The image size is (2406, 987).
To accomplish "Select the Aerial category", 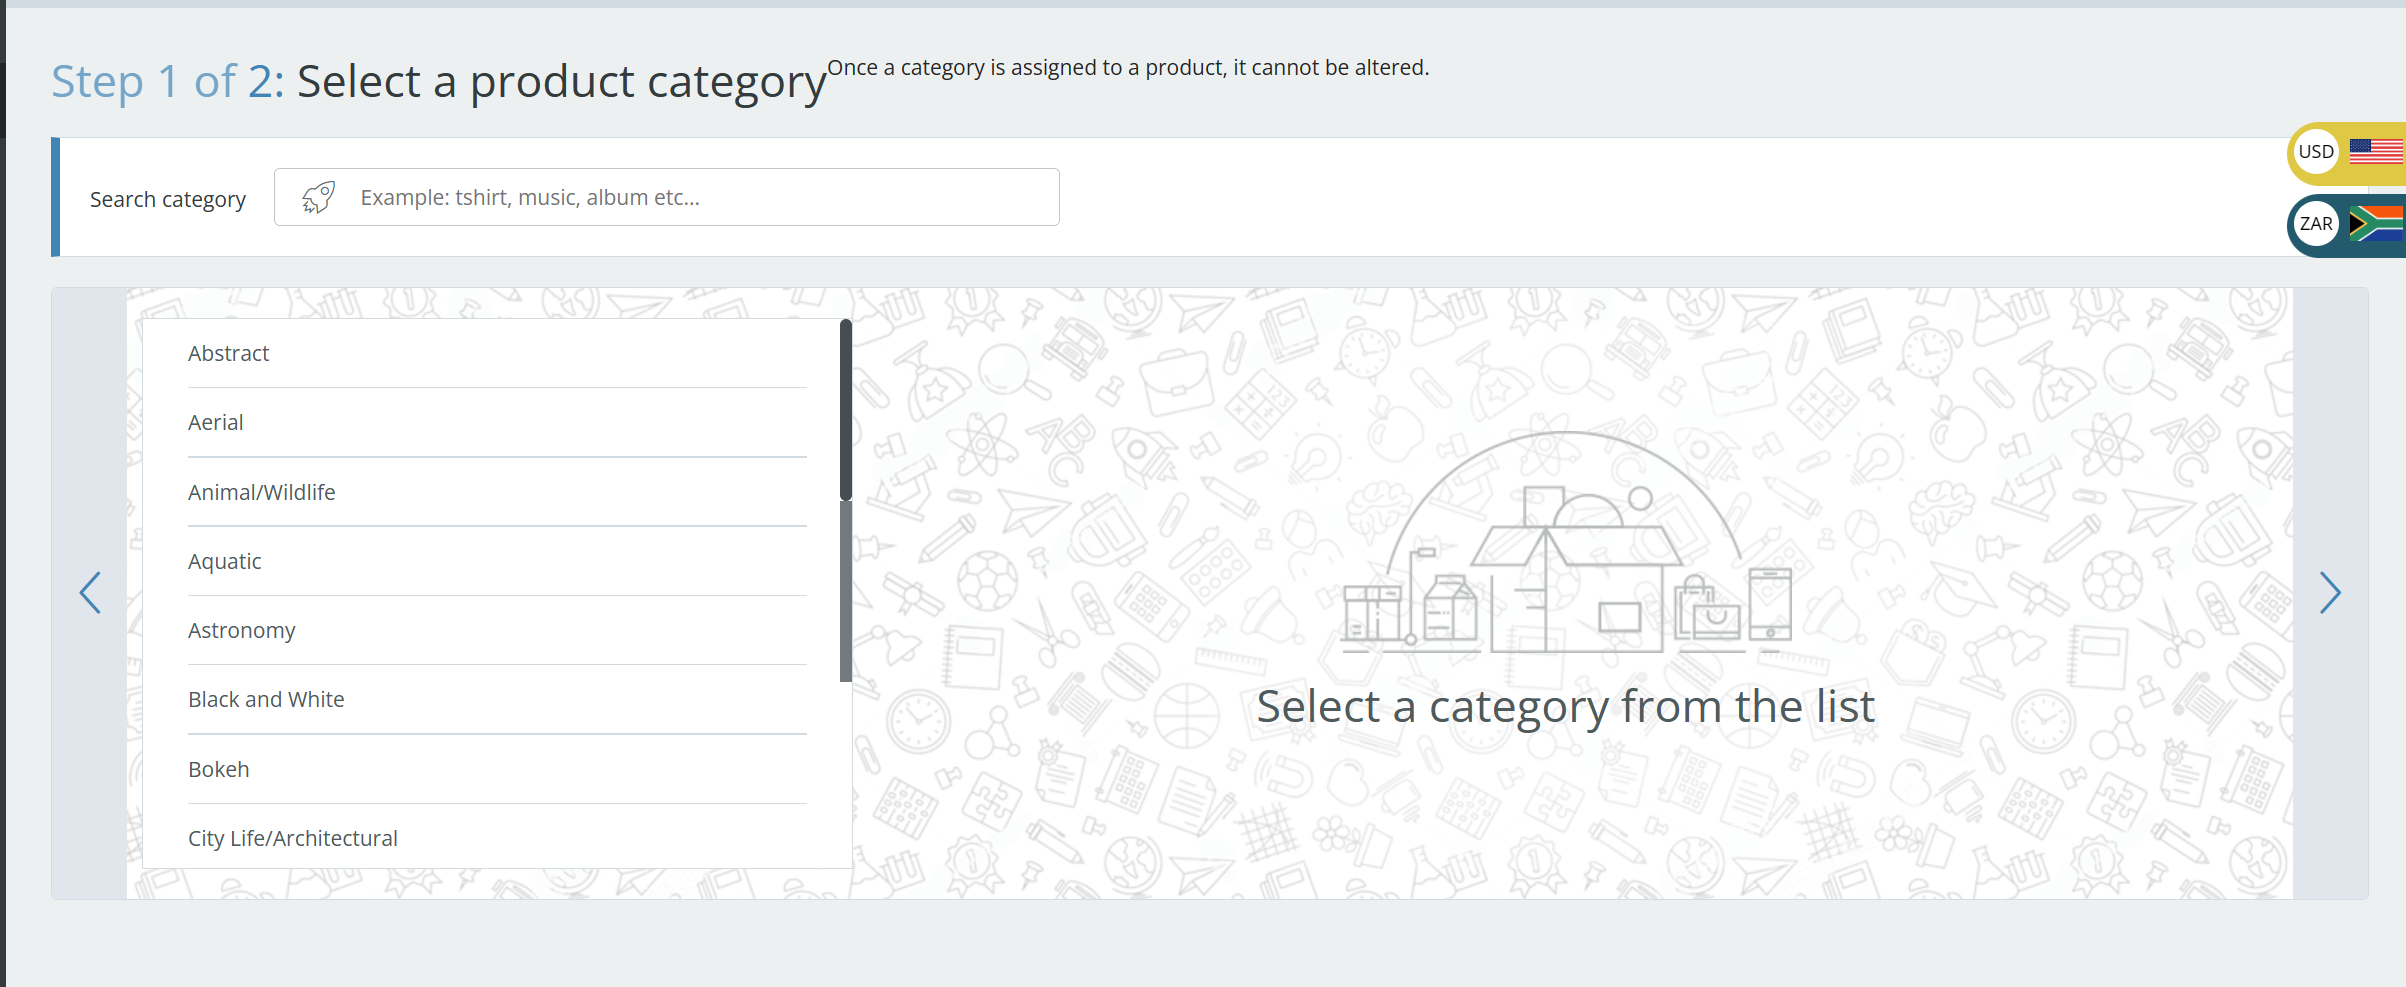I will click(x=497, y=422).
